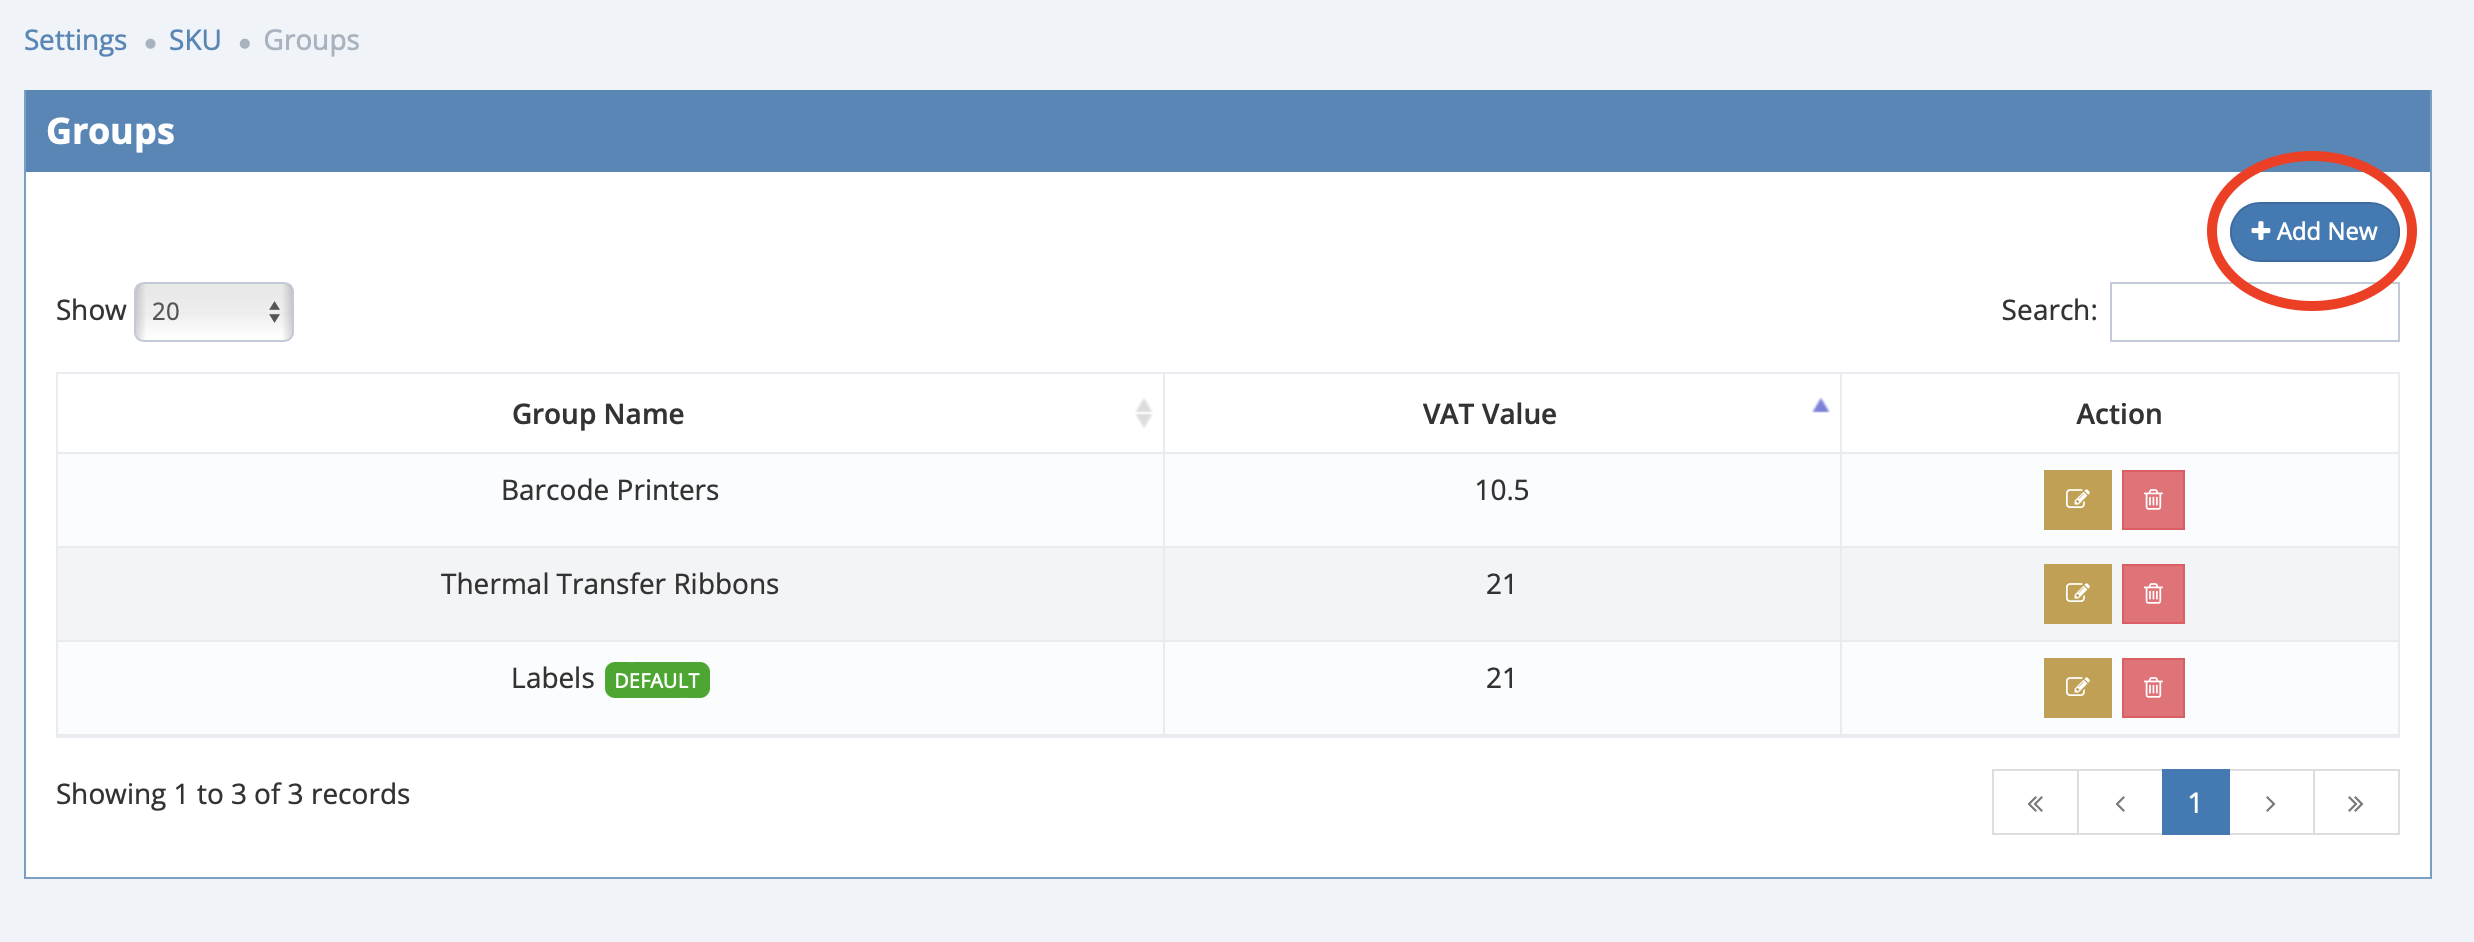This screenshot has width=2474, height=942.
Task: Open Settings from the breadcrumb
Action: tap(75, 40)
